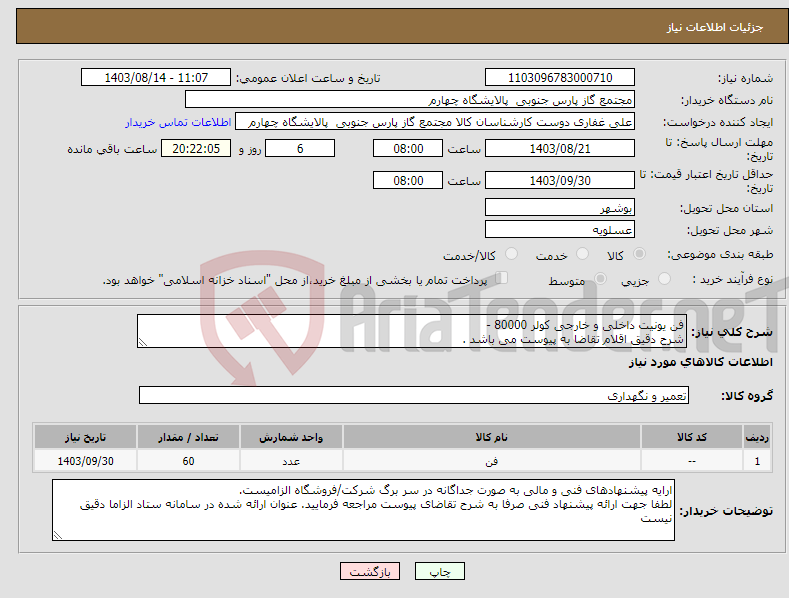Select the کالا/خدمت radio button
The image size is (789, 598).
511,254
